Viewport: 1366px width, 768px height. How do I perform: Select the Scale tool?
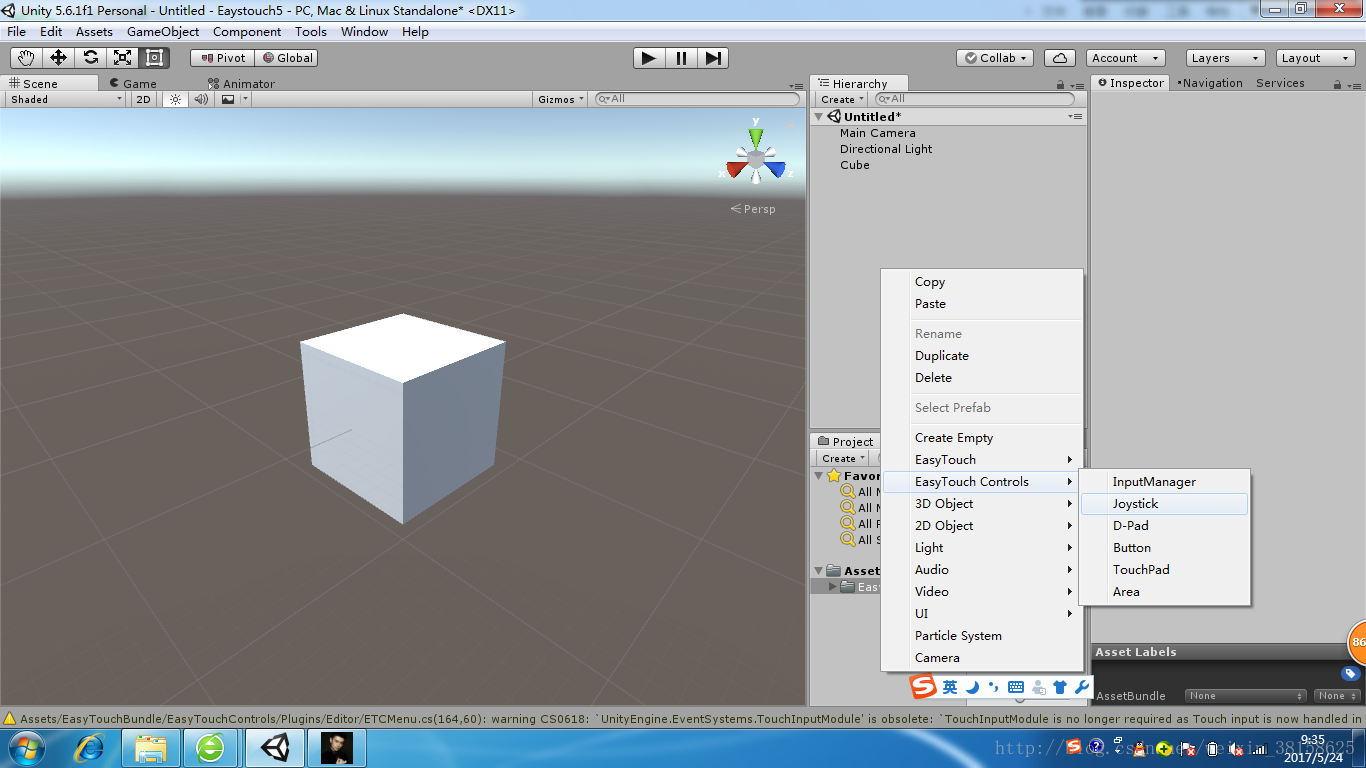point(122,58)
